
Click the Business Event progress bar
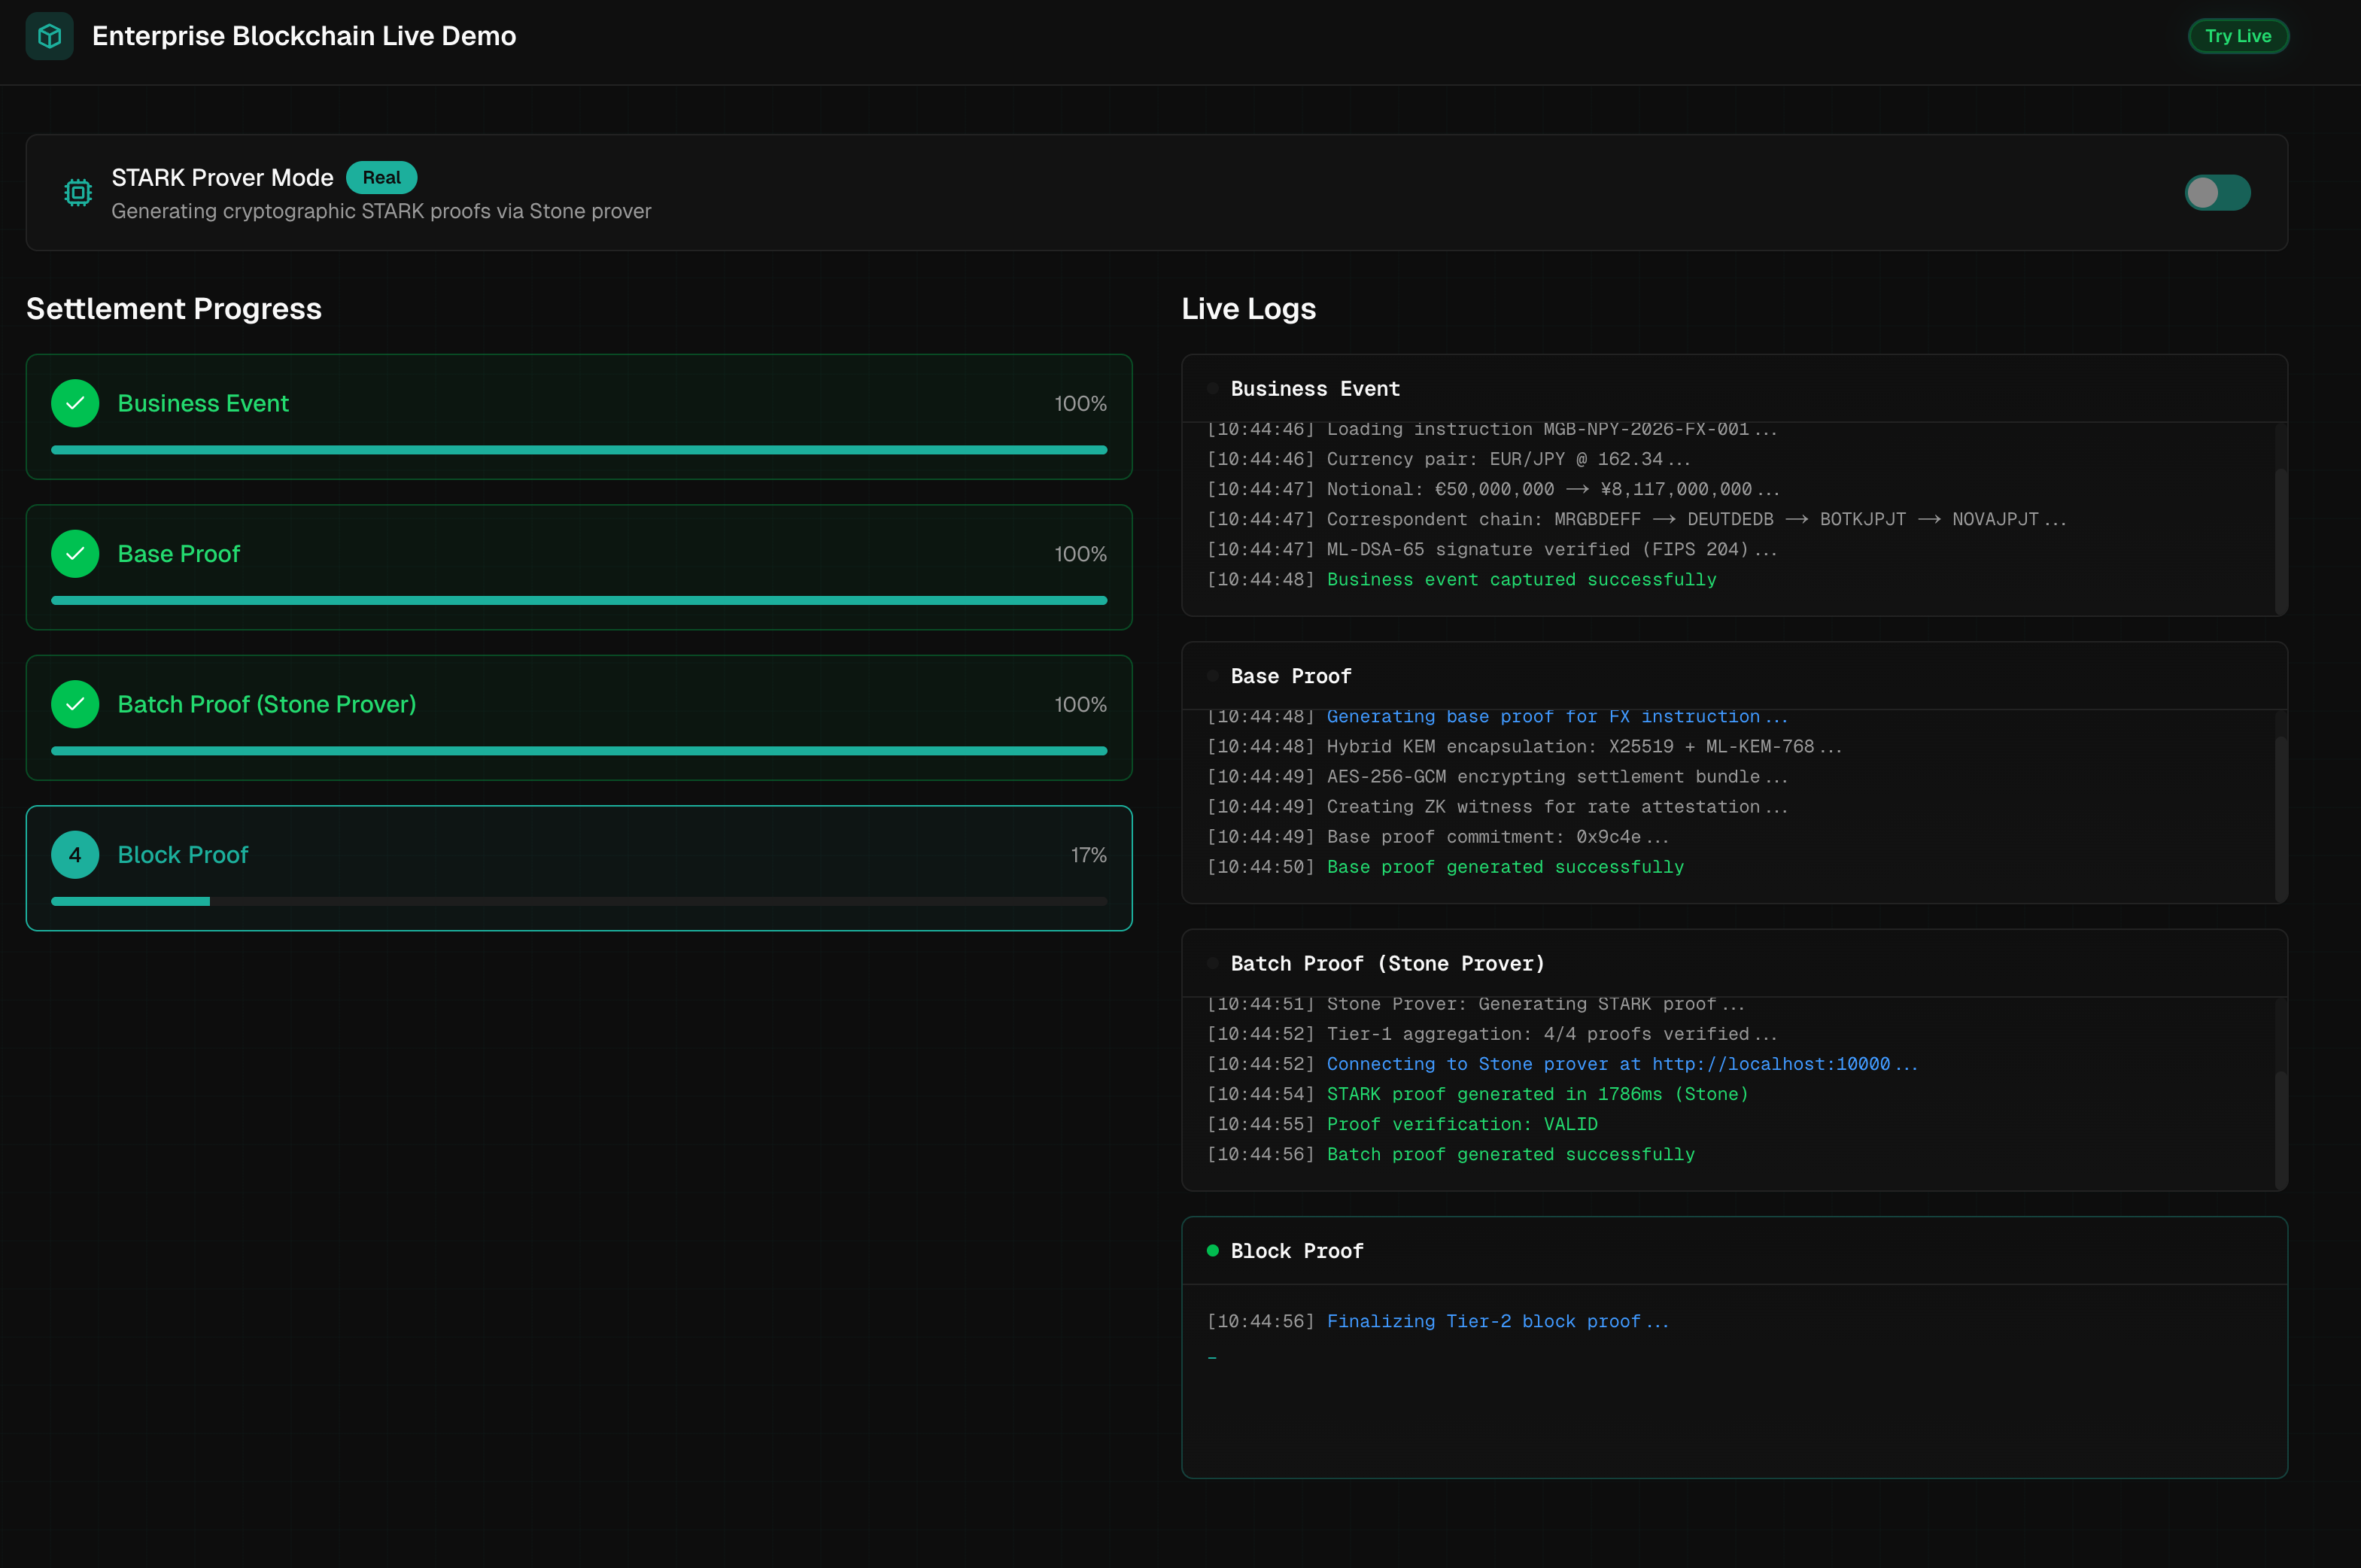tap(579, 450)
